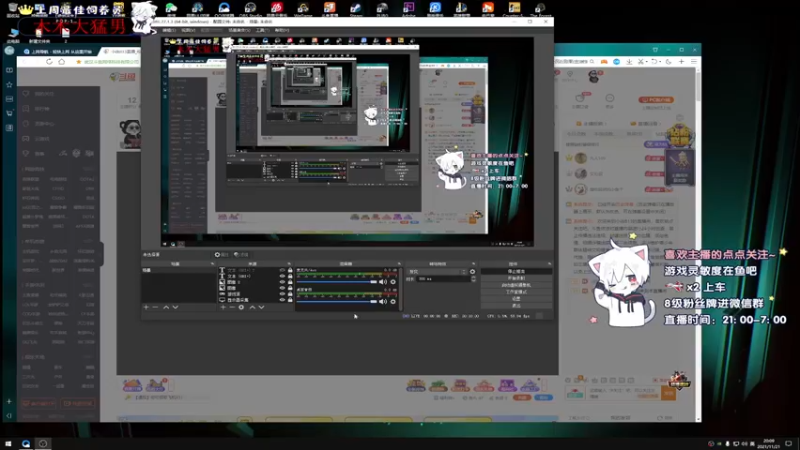Adjust the second mixer channel volume slider
Screen dimensions: 800x450
(x=337, y=302)
